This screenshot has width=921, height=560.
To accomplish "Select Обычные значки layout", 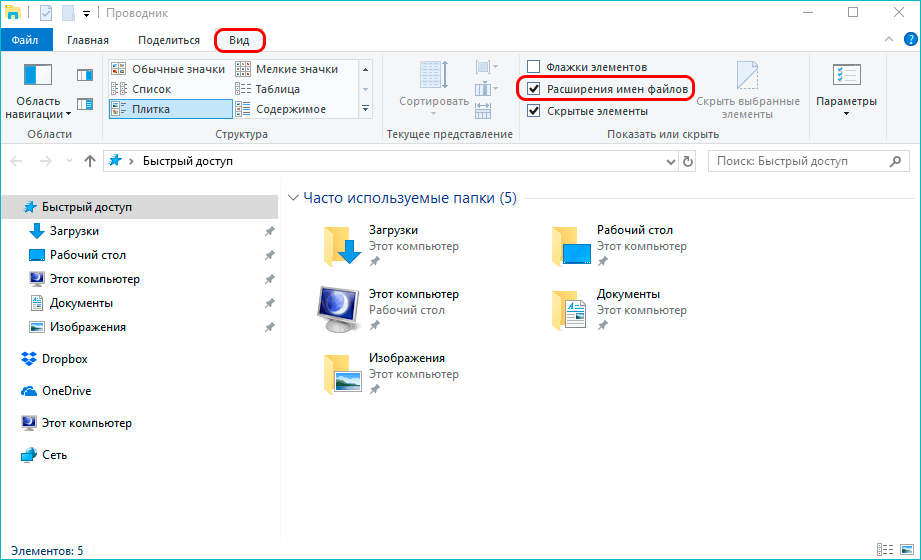I will 168,69.
